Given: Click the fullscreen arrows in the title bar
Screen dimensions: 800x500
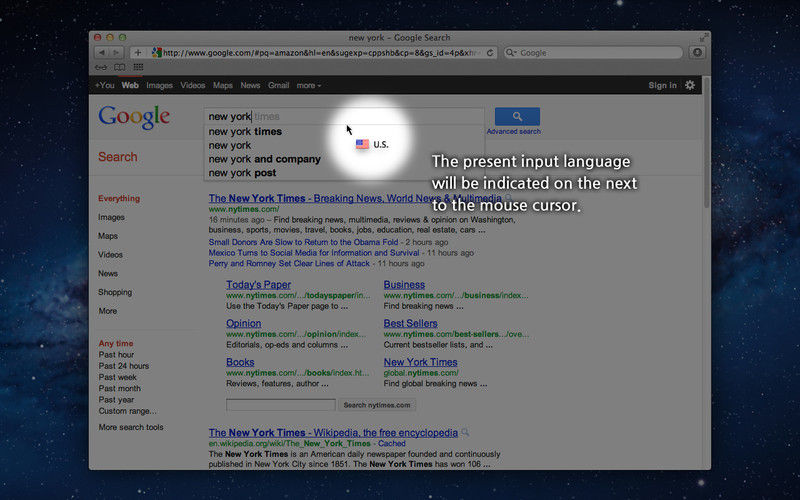Looking at the screenshot, I should click(704, 37).
